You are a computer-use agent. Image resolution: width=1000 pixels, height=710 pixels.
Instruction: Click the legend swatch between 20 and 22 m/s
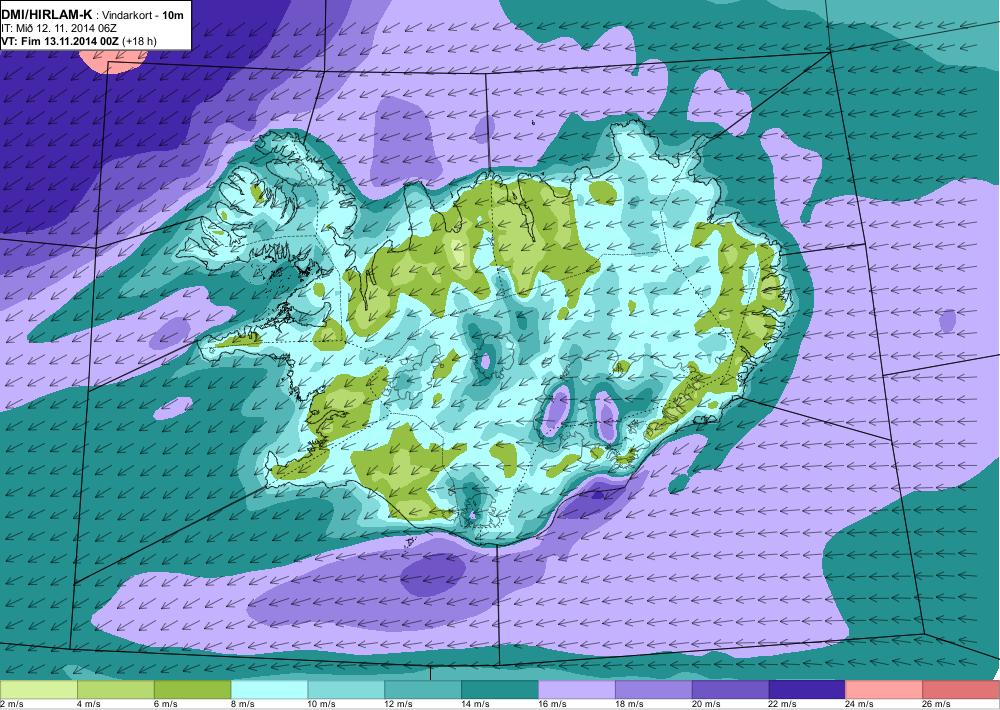(x=730, y=690)
